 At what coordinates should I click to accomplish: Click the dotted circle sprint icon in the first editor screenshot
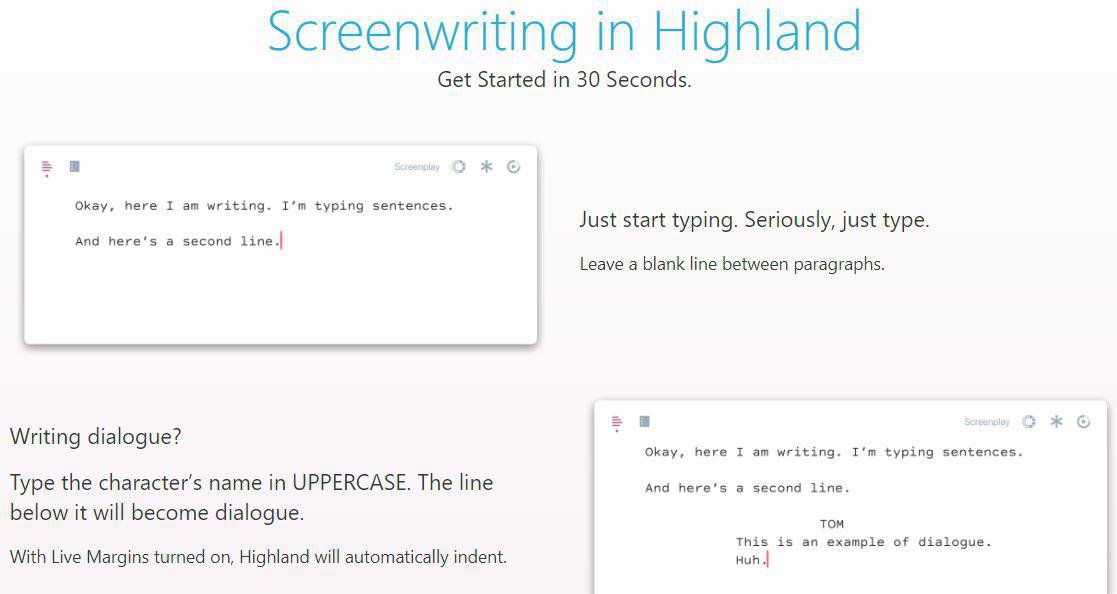pyautogui.click(x=459, y=167)
